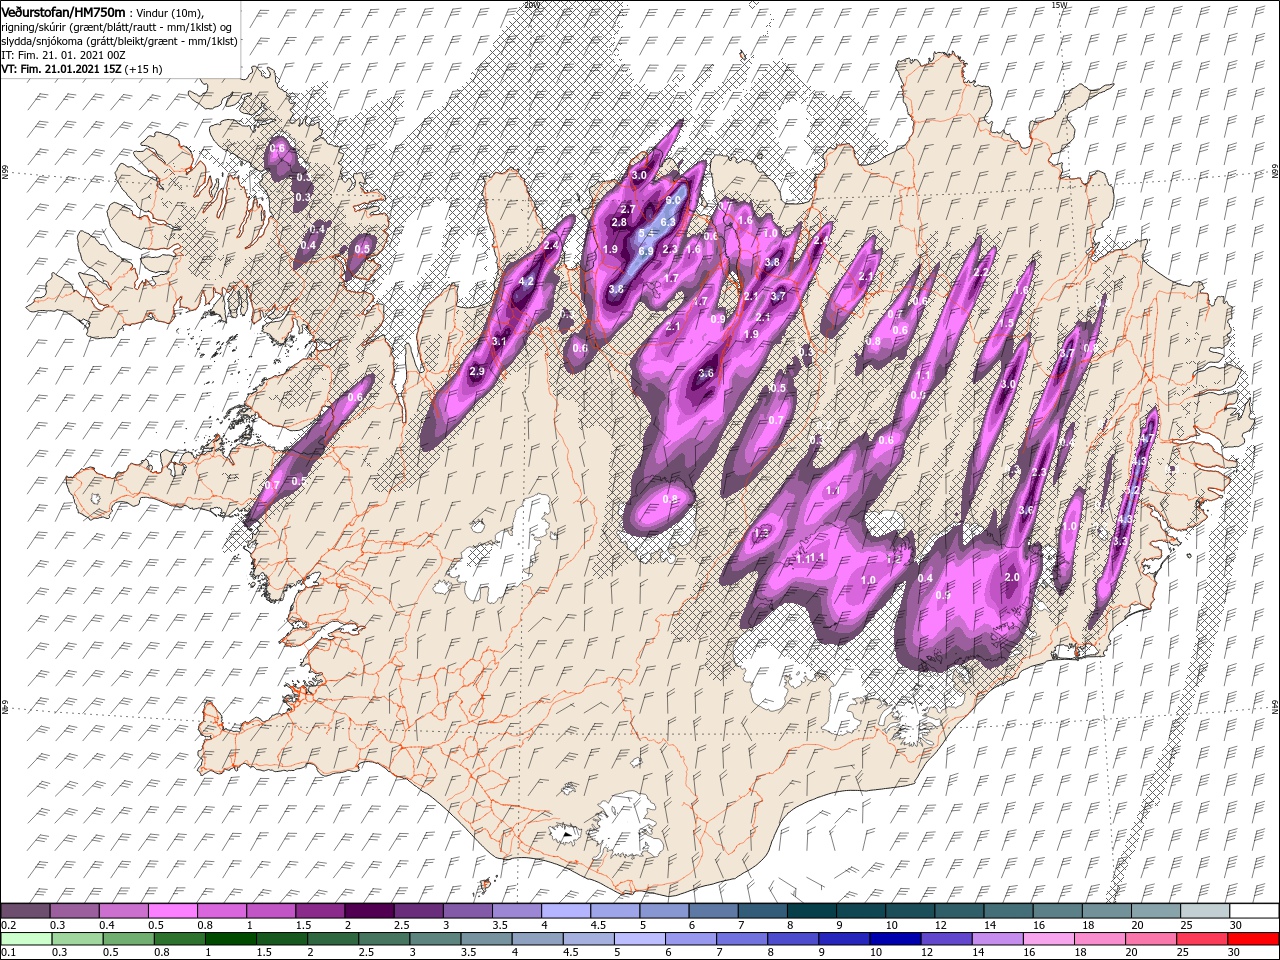Click top legend light blue swatch starting at 4
This screenshot has width=1280, height=960.
pyautogui.click(x=565, y=911)
